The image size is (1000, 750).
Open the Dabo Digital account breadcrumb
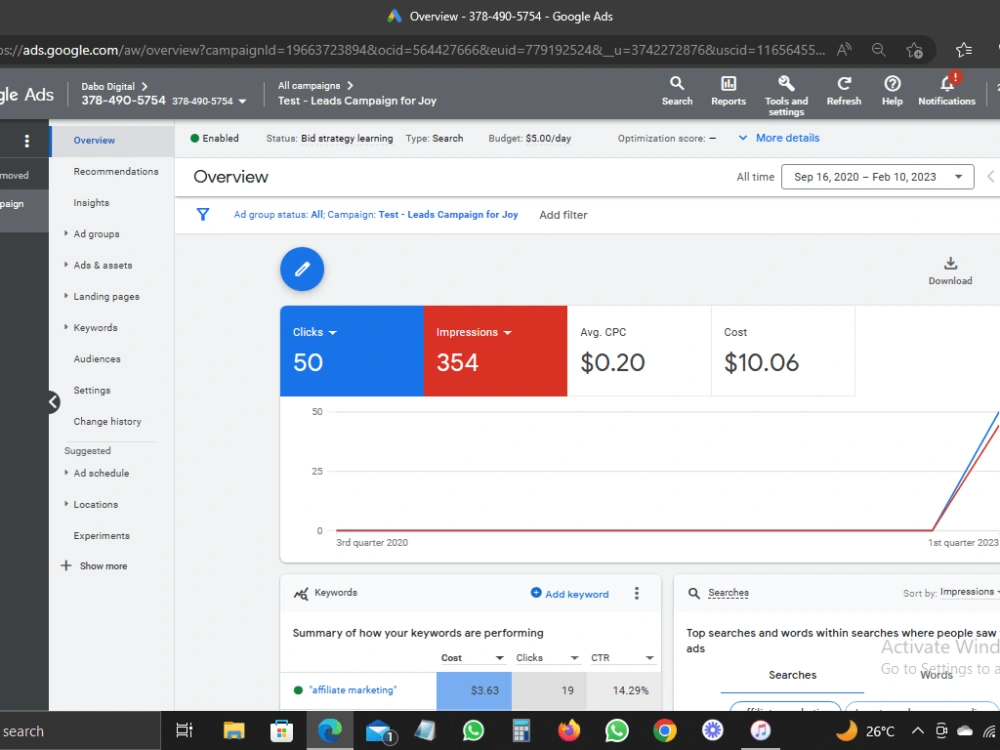click(108, 87)
